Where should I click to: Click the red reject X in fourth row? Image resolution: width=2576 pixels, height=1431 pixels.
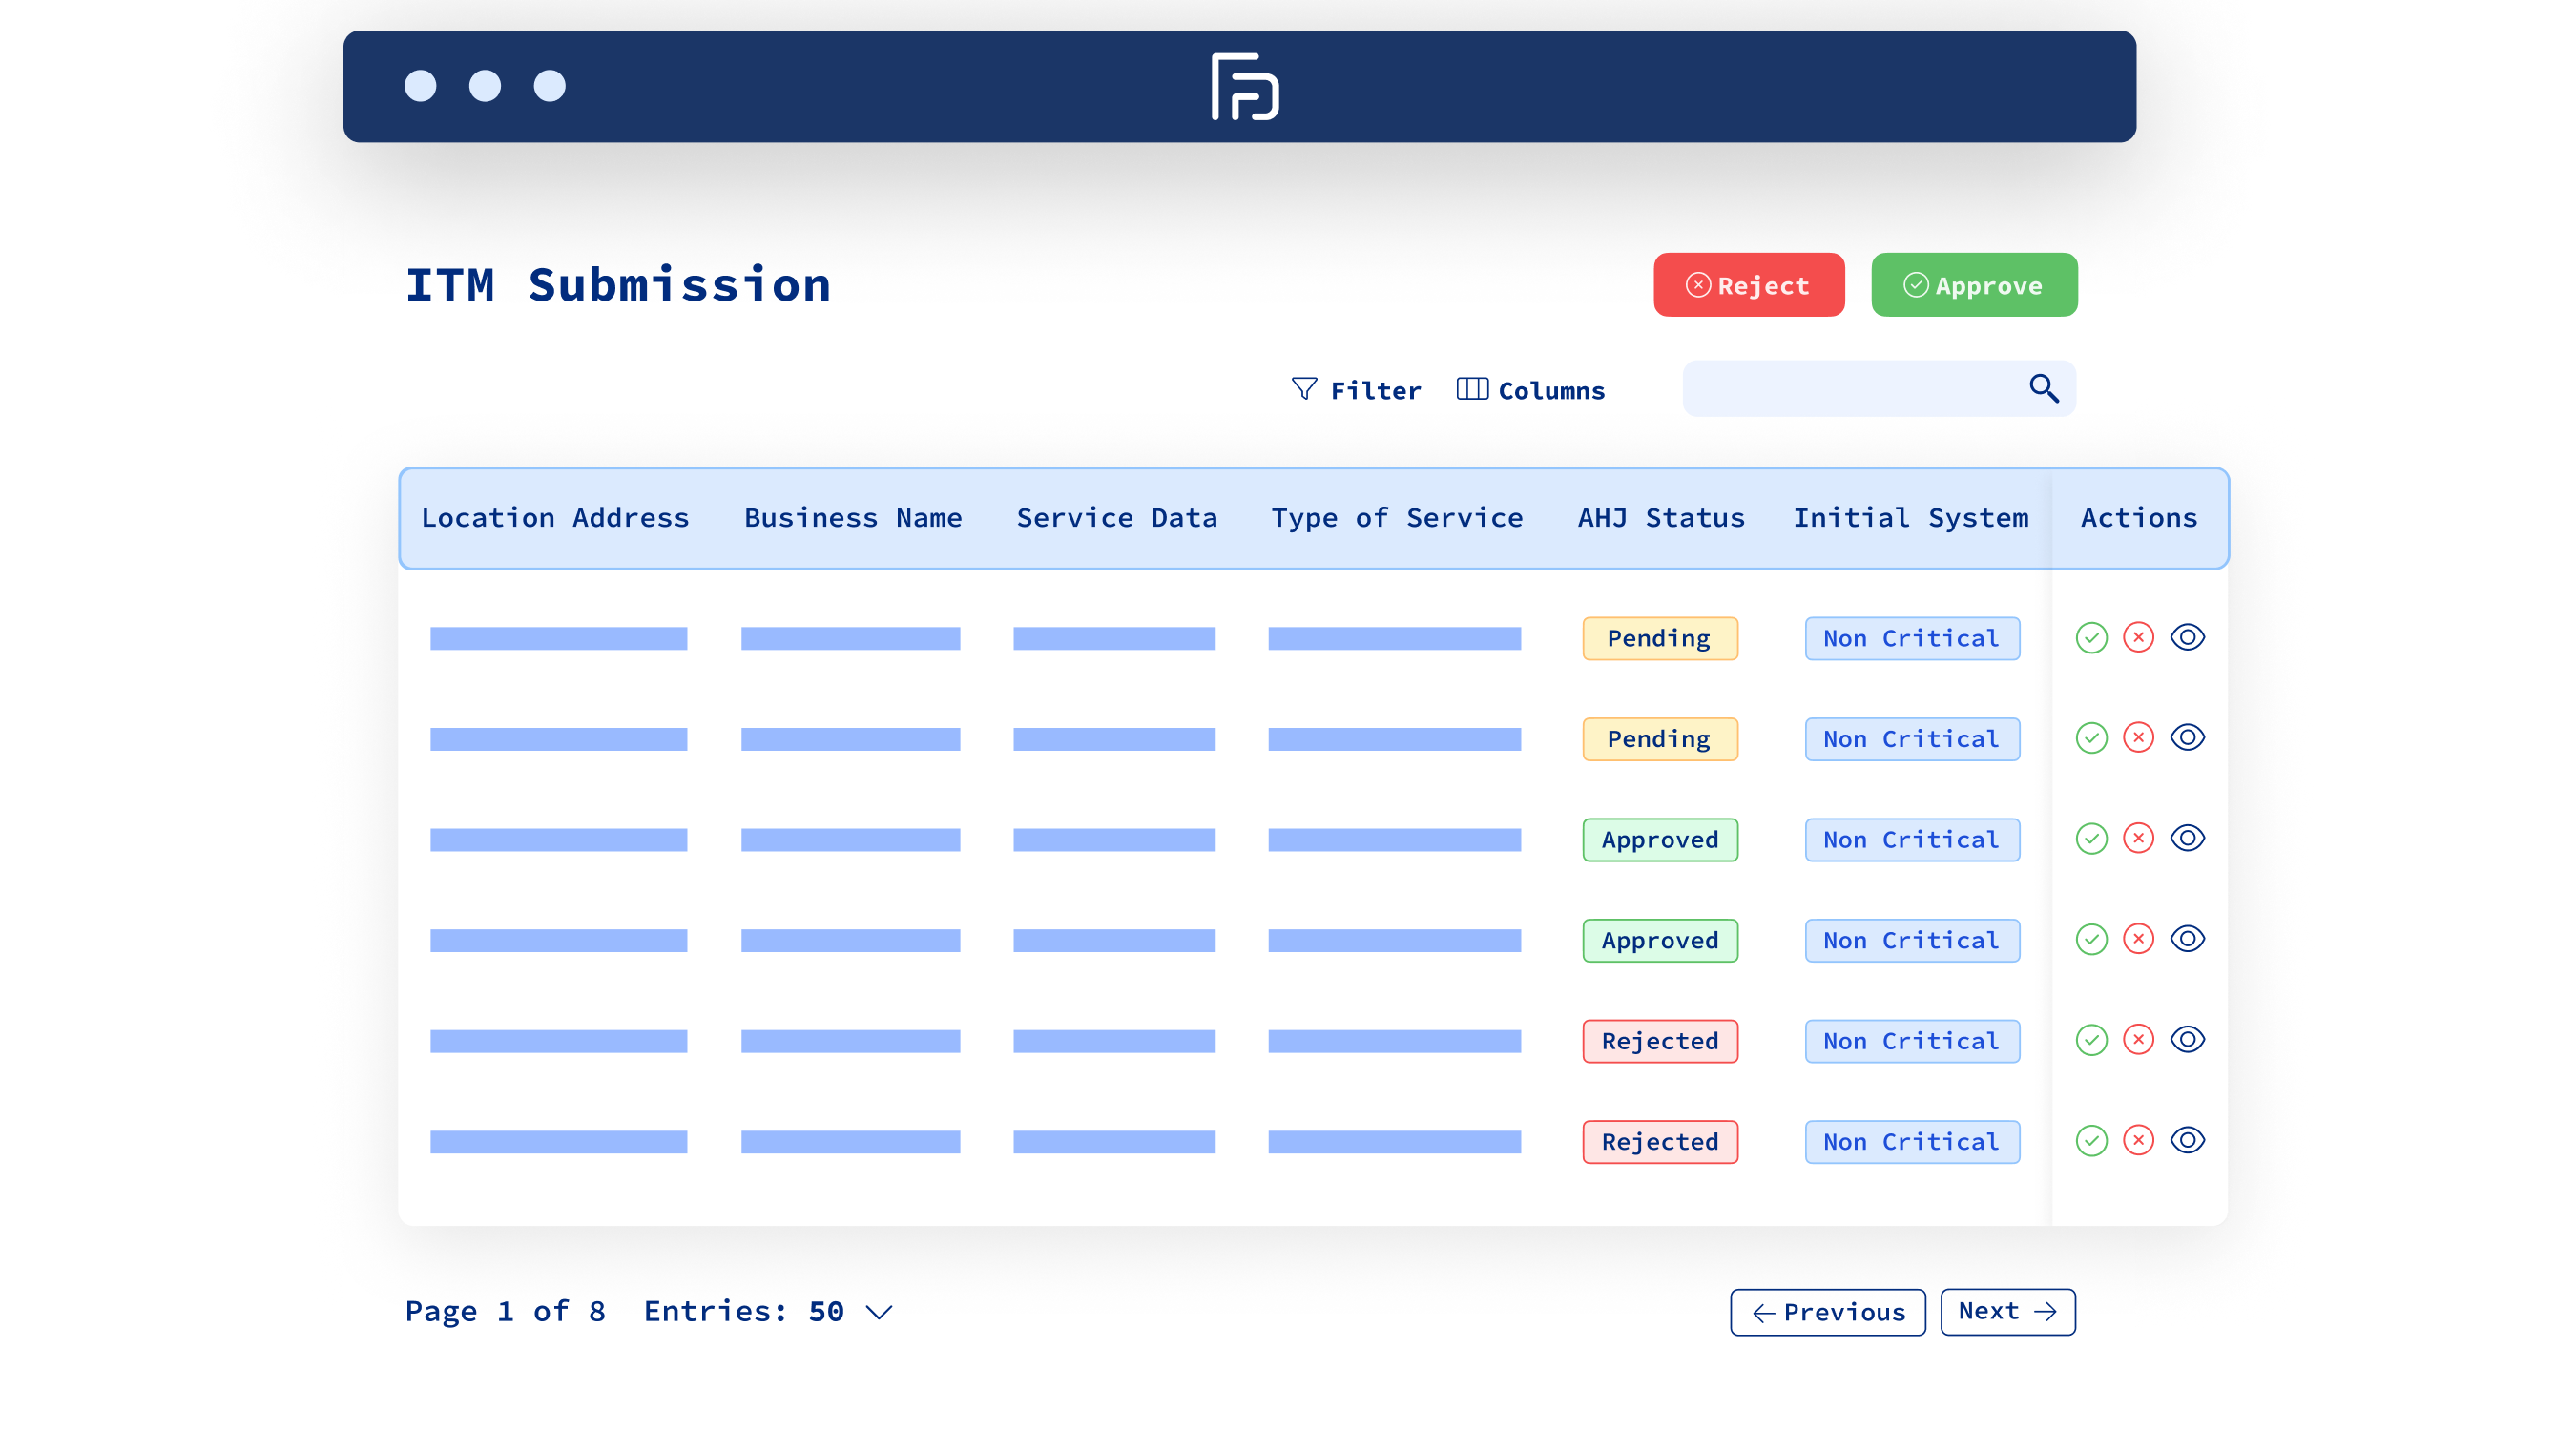tap(2138, 939)
